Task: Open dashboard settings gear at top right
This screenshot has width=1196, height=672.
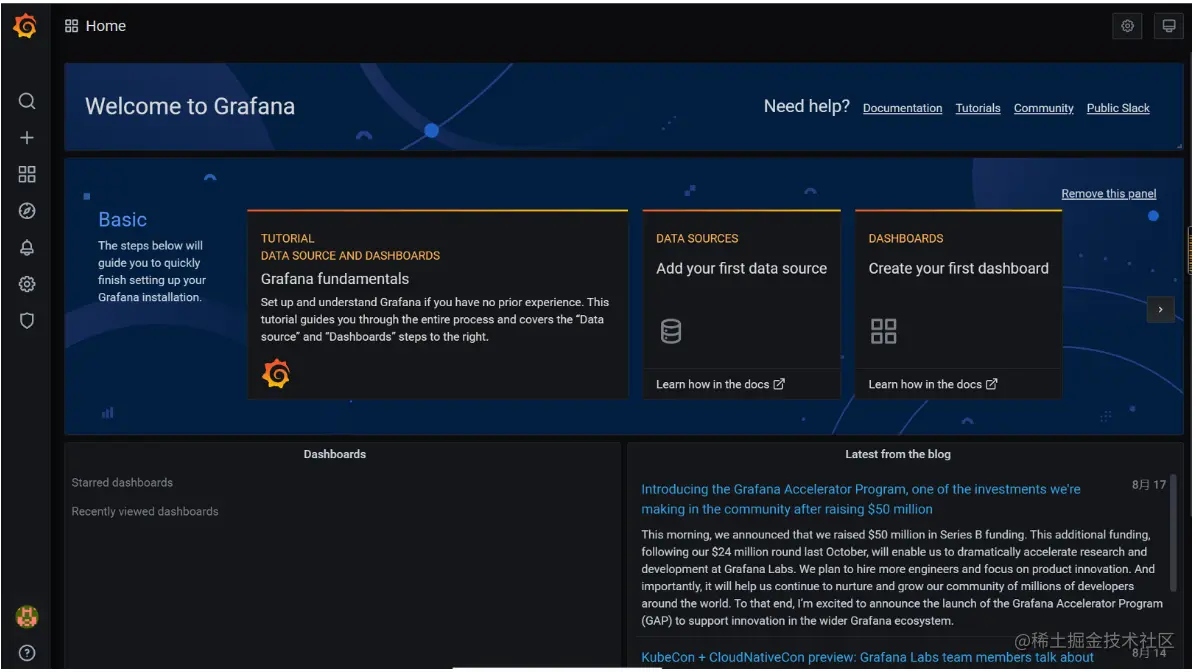Action: (x=1127, y=26)
